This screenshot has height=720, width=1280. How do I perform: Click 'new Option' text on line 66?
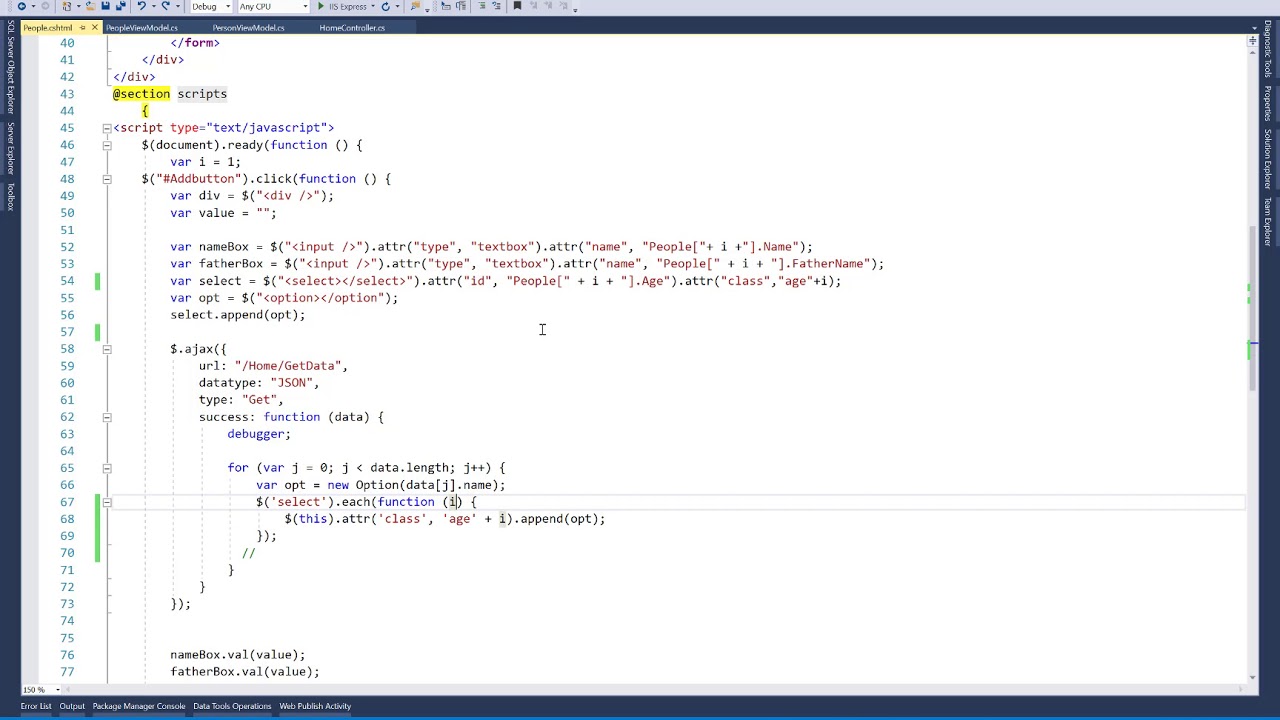click(363, 485)
